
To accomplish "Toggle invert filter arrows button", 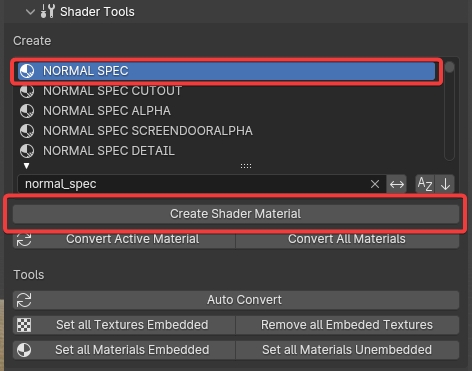I will point(397,184).
